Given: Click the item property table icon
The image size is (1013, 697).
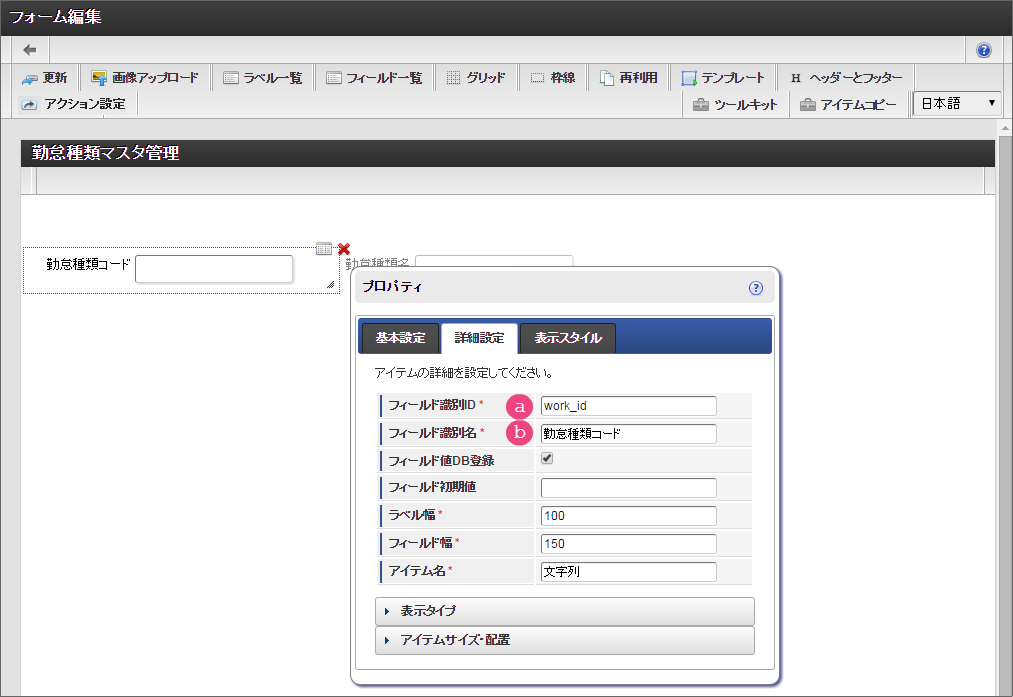Looking at the screenshot, I should coord(324,249).
